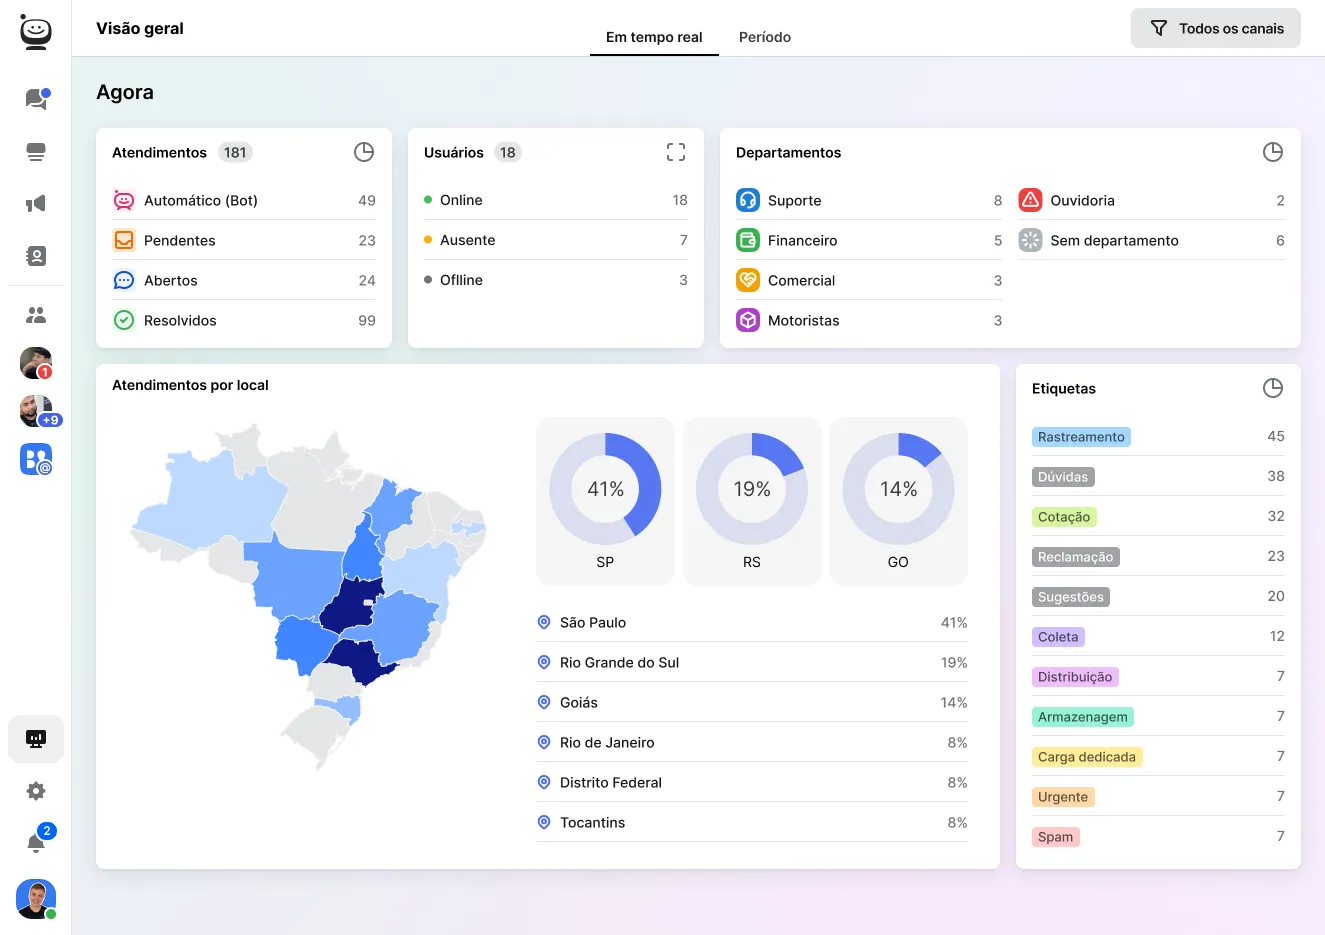Image resolution: width=1325 pixels, height=935 pixels.
Task: Open the contacts address book in sidebar
Action: (x=36, y=256)
